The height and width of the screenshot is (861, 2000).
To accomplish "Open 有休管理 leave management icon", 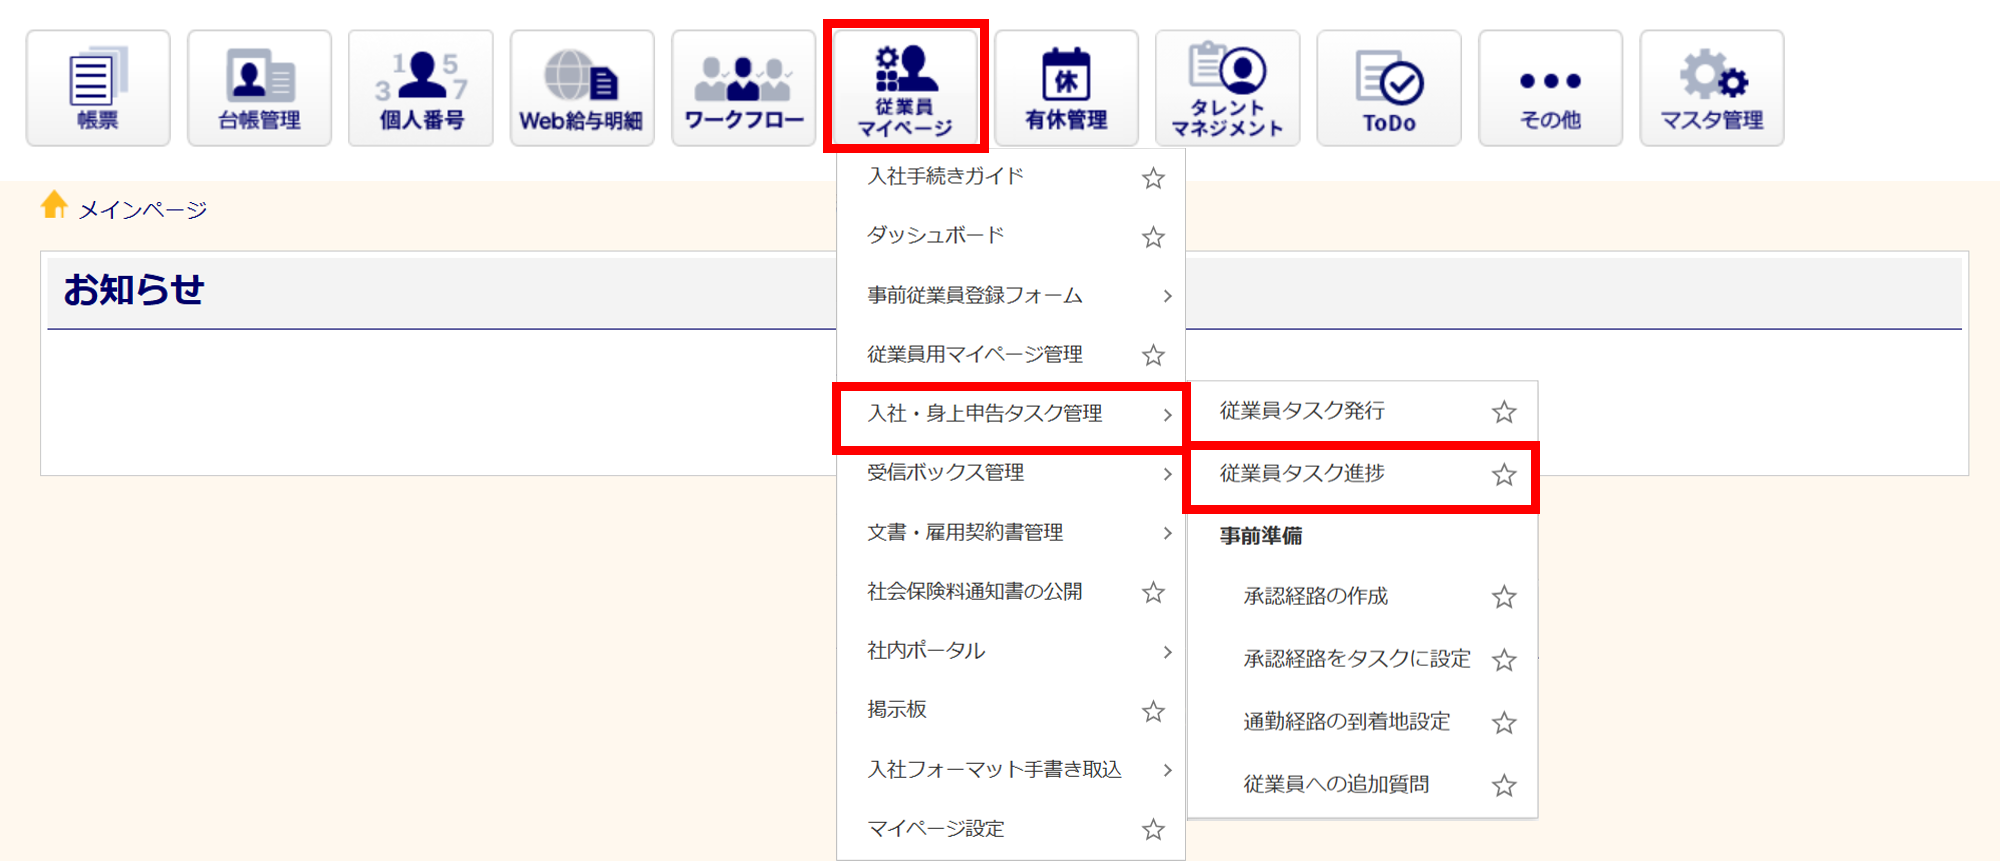I will 1066,88.
